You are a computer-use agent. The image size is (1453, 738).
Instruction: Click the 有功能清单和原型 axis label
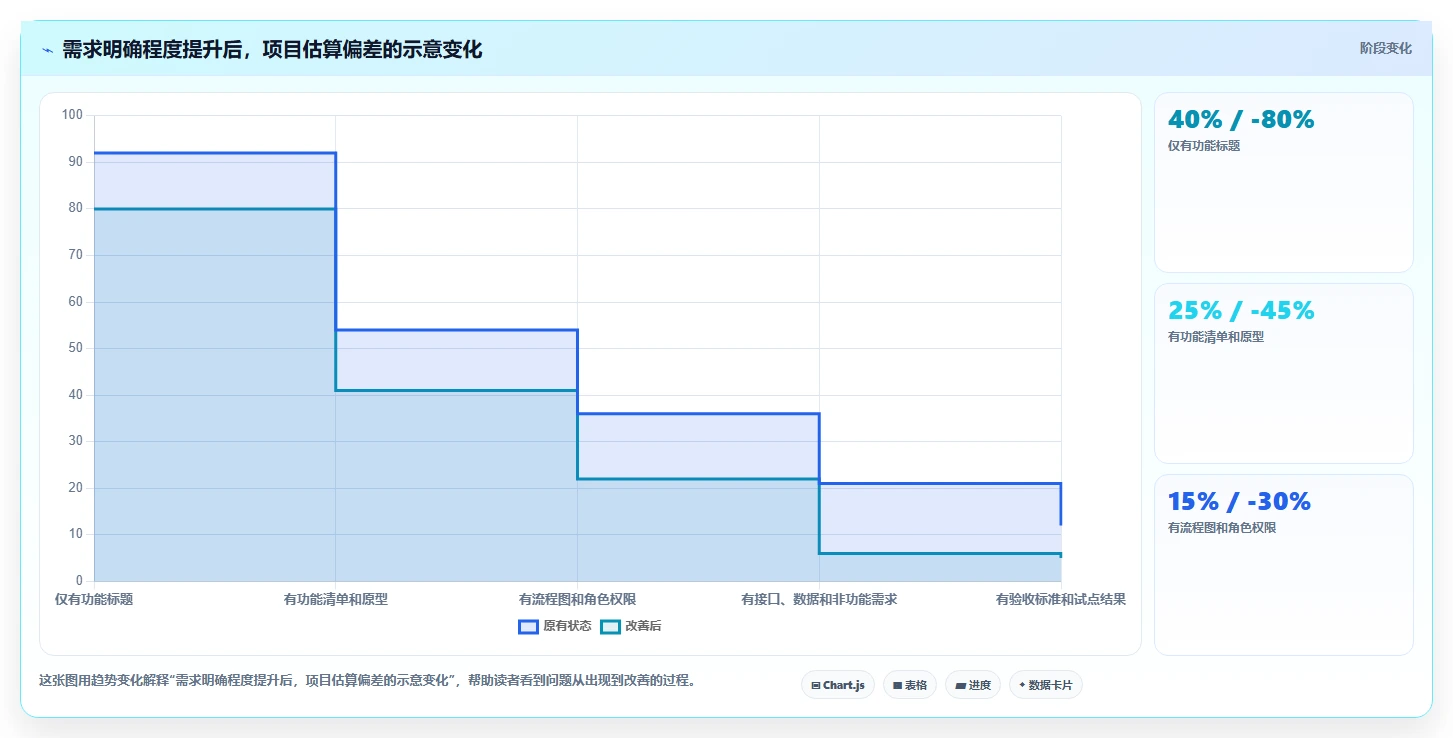tap(336, 599)
